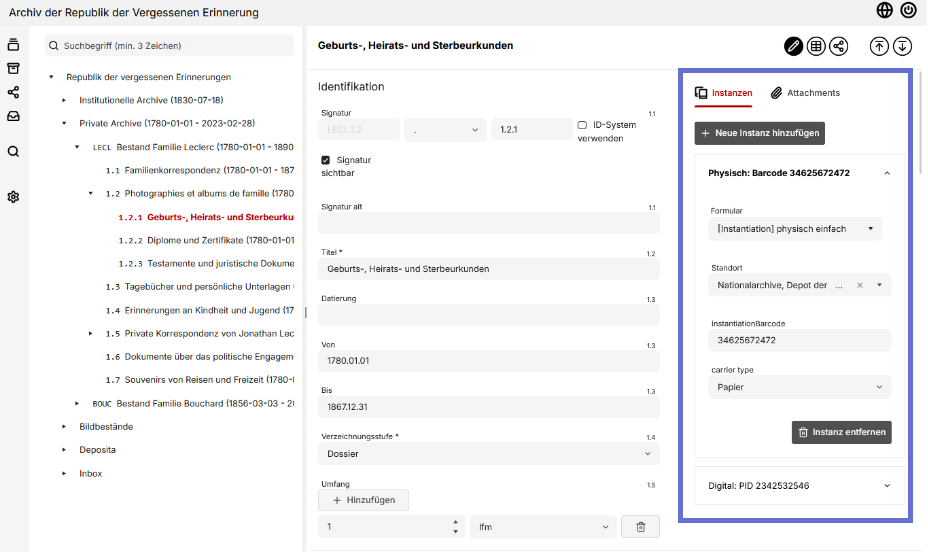928x552 pixels.
Task: Click Neue Instanz hinzufügen button
Action: [x=759, y=133]
